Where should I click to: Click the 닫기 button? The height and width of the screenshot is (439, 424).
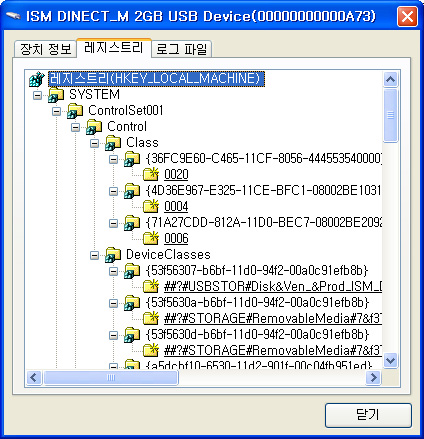click(368, 415)
